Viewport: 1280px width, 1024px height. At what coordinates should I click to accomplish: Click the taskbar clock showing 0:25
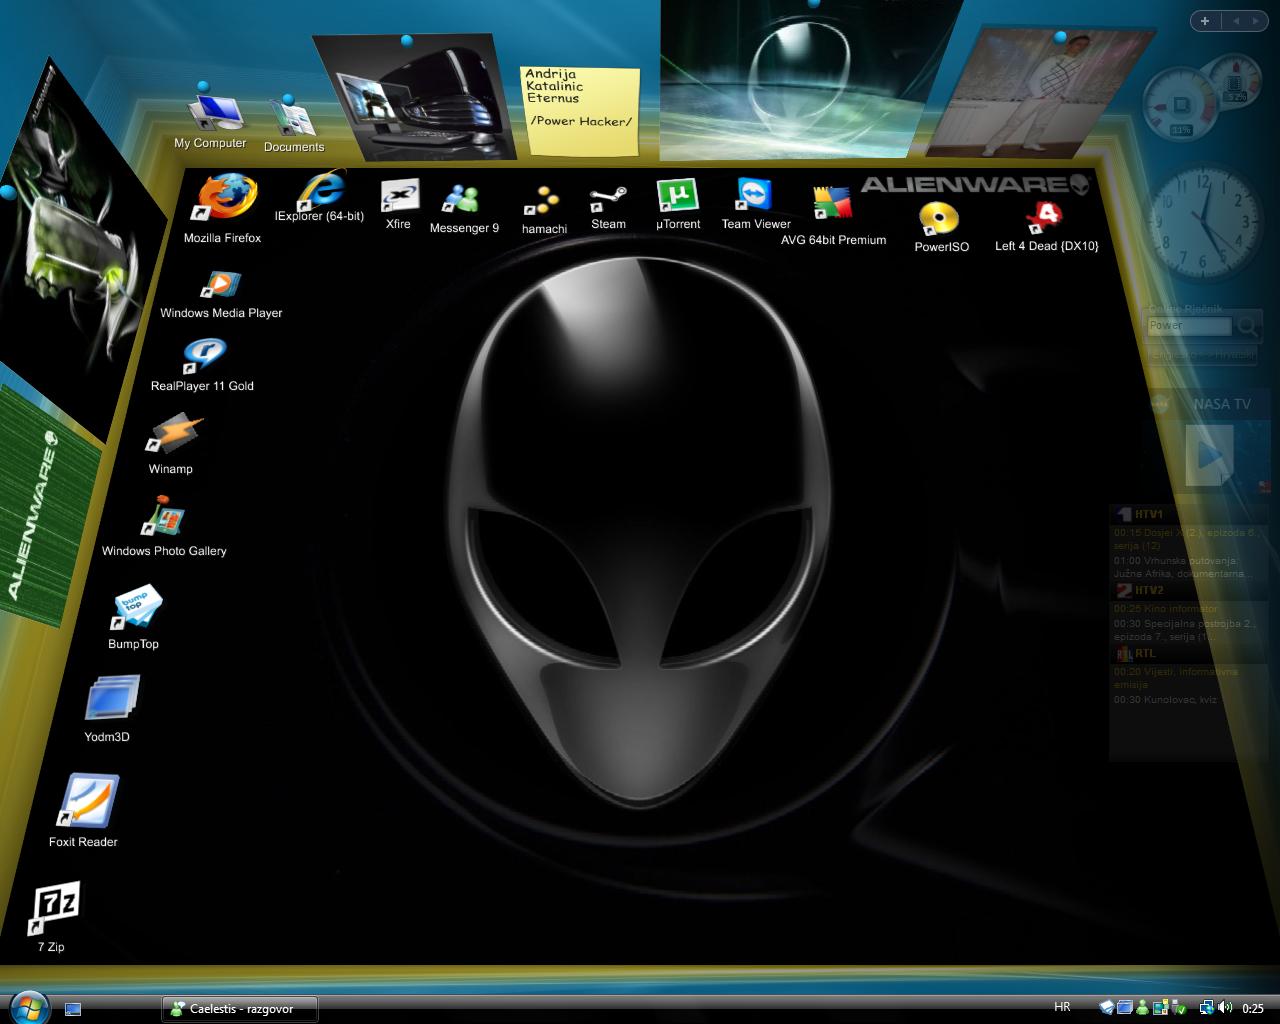1253,1008
